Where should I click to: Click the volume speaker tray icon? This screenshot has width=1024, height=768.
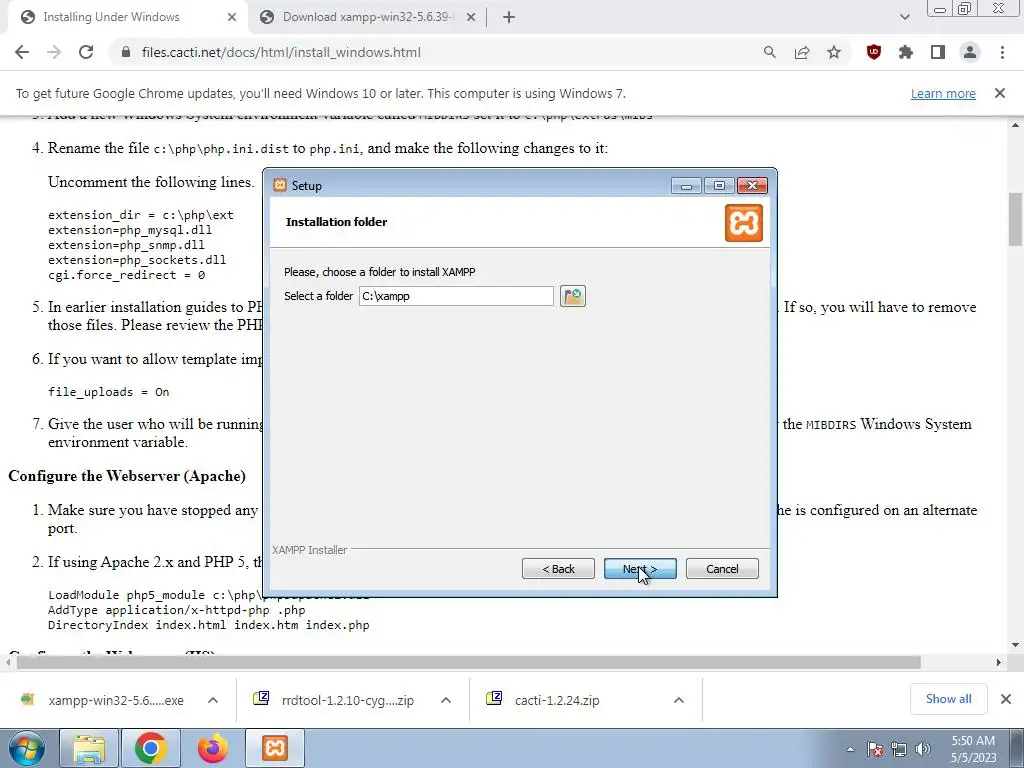pos(923,749)
